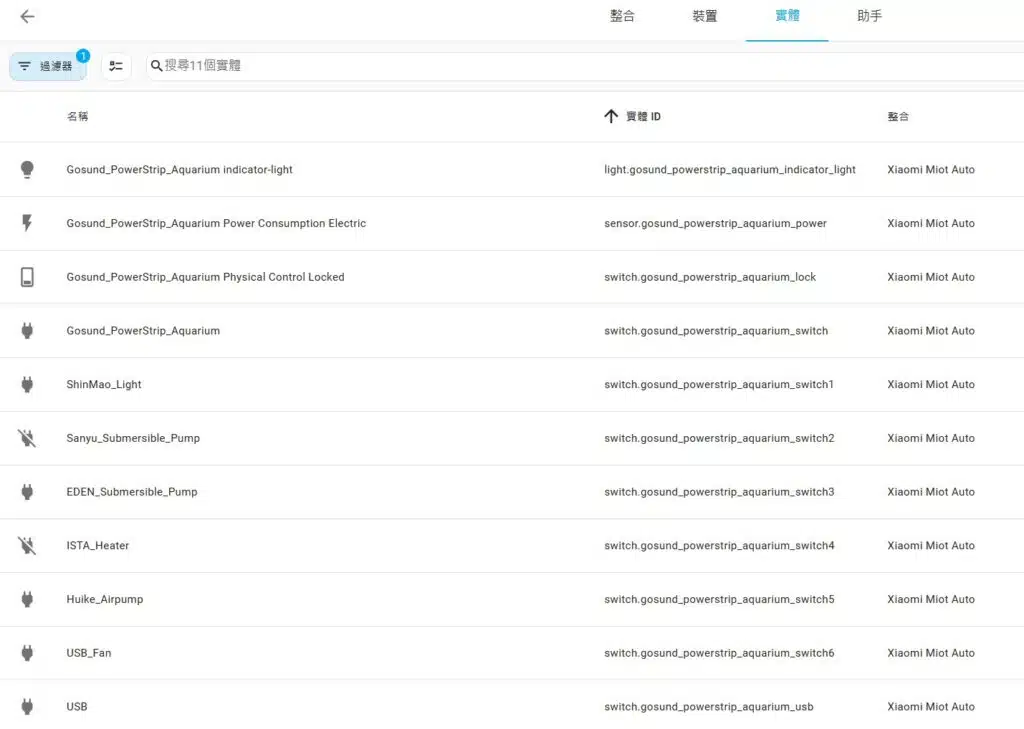
Task: Open Gosund_PowerStrip_Aquarium indicator-light entity
Action: tap(180, 170)
